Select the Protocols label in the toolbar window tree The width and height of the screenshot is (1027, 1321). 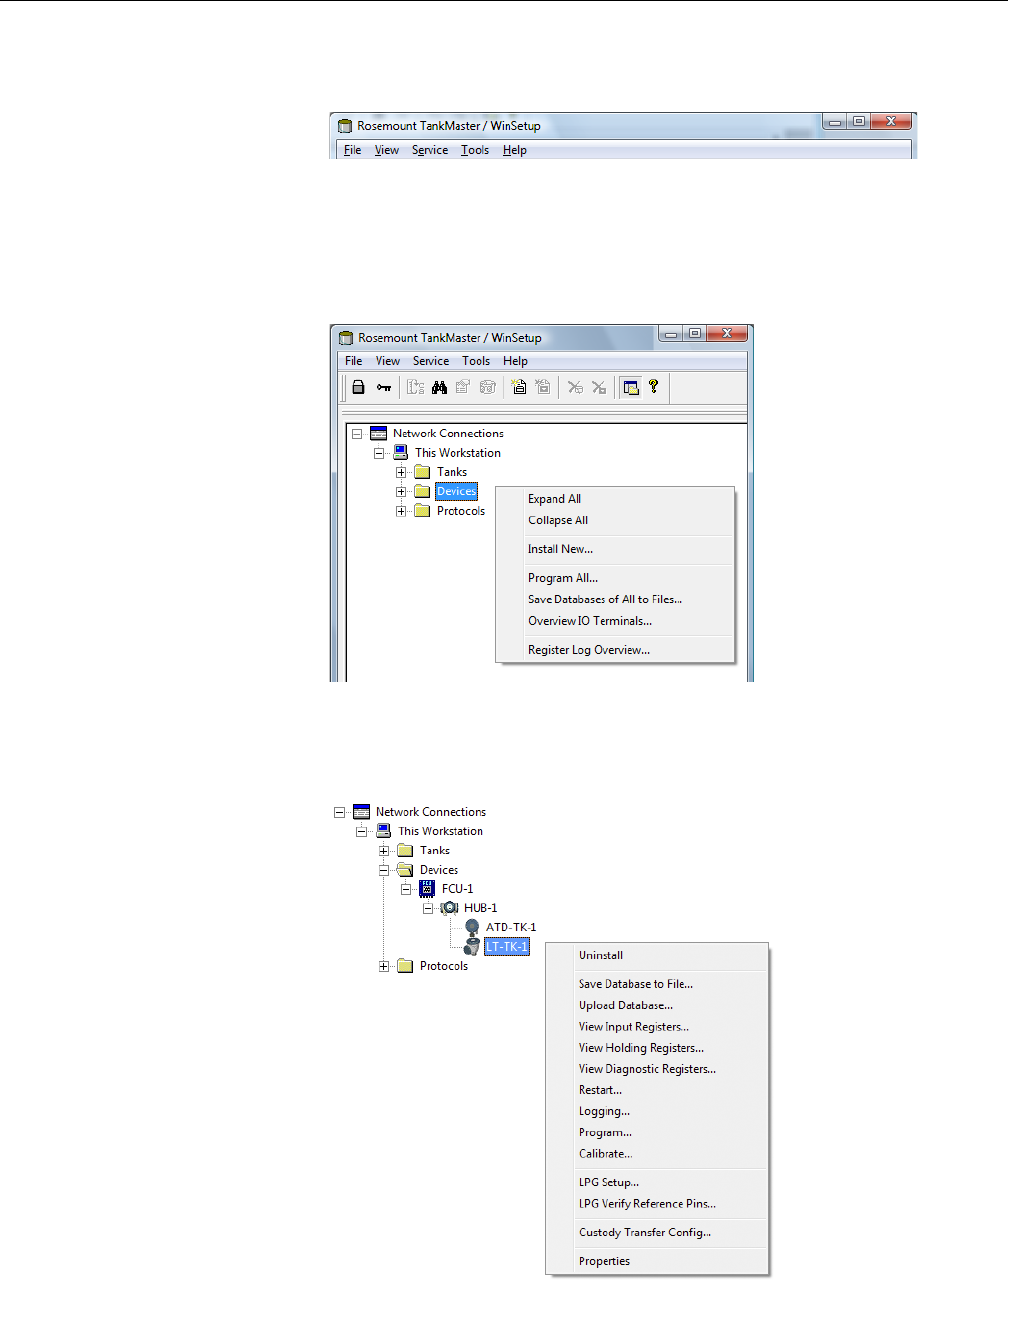coord(461,511)
